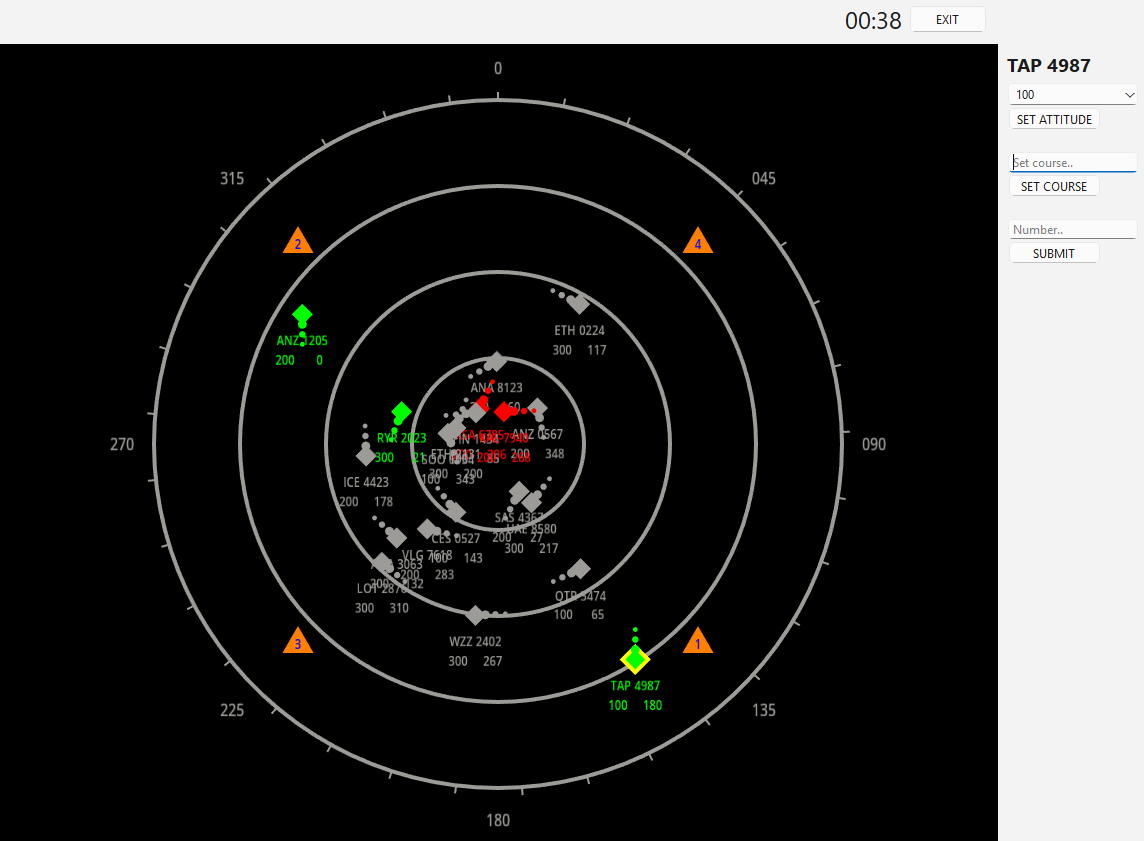Select the TAP 4987 yellow aircraft

tap(635, 660)
